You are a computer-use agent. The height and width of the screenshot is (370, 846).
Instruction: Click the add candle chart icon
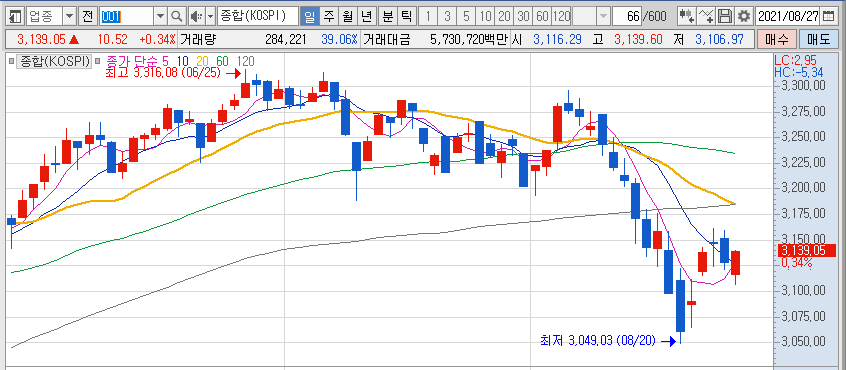tap(686, 16)
